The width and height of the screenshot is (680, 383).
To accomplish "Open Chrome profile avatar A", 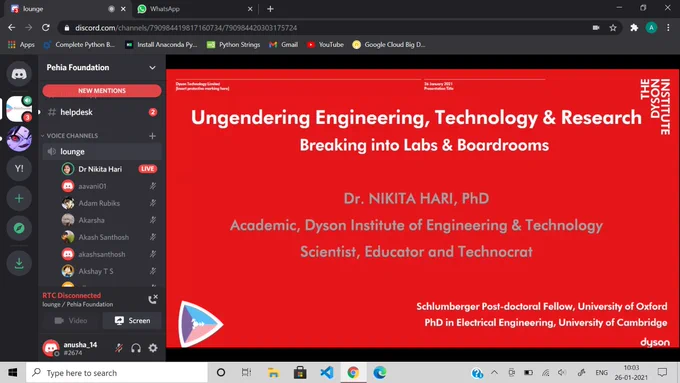I will point(651,28).
